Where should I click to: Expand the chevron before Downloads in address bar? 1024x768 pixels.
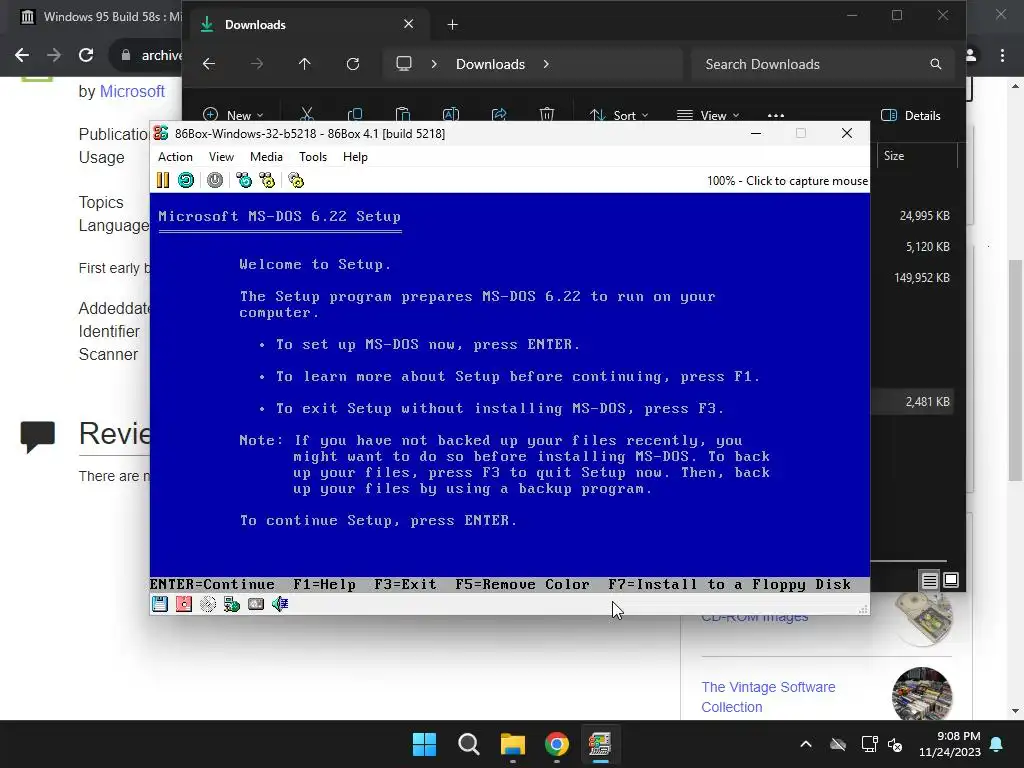[x=434, y=64]
